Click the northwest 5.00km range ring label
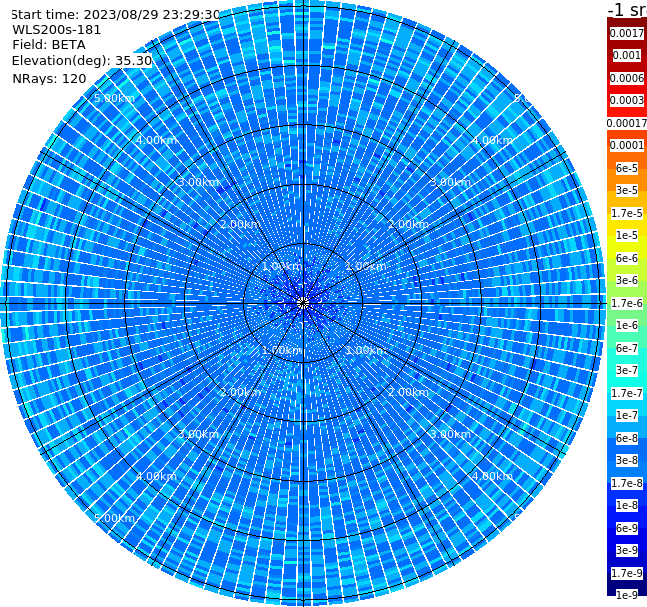 click(114, 98)
